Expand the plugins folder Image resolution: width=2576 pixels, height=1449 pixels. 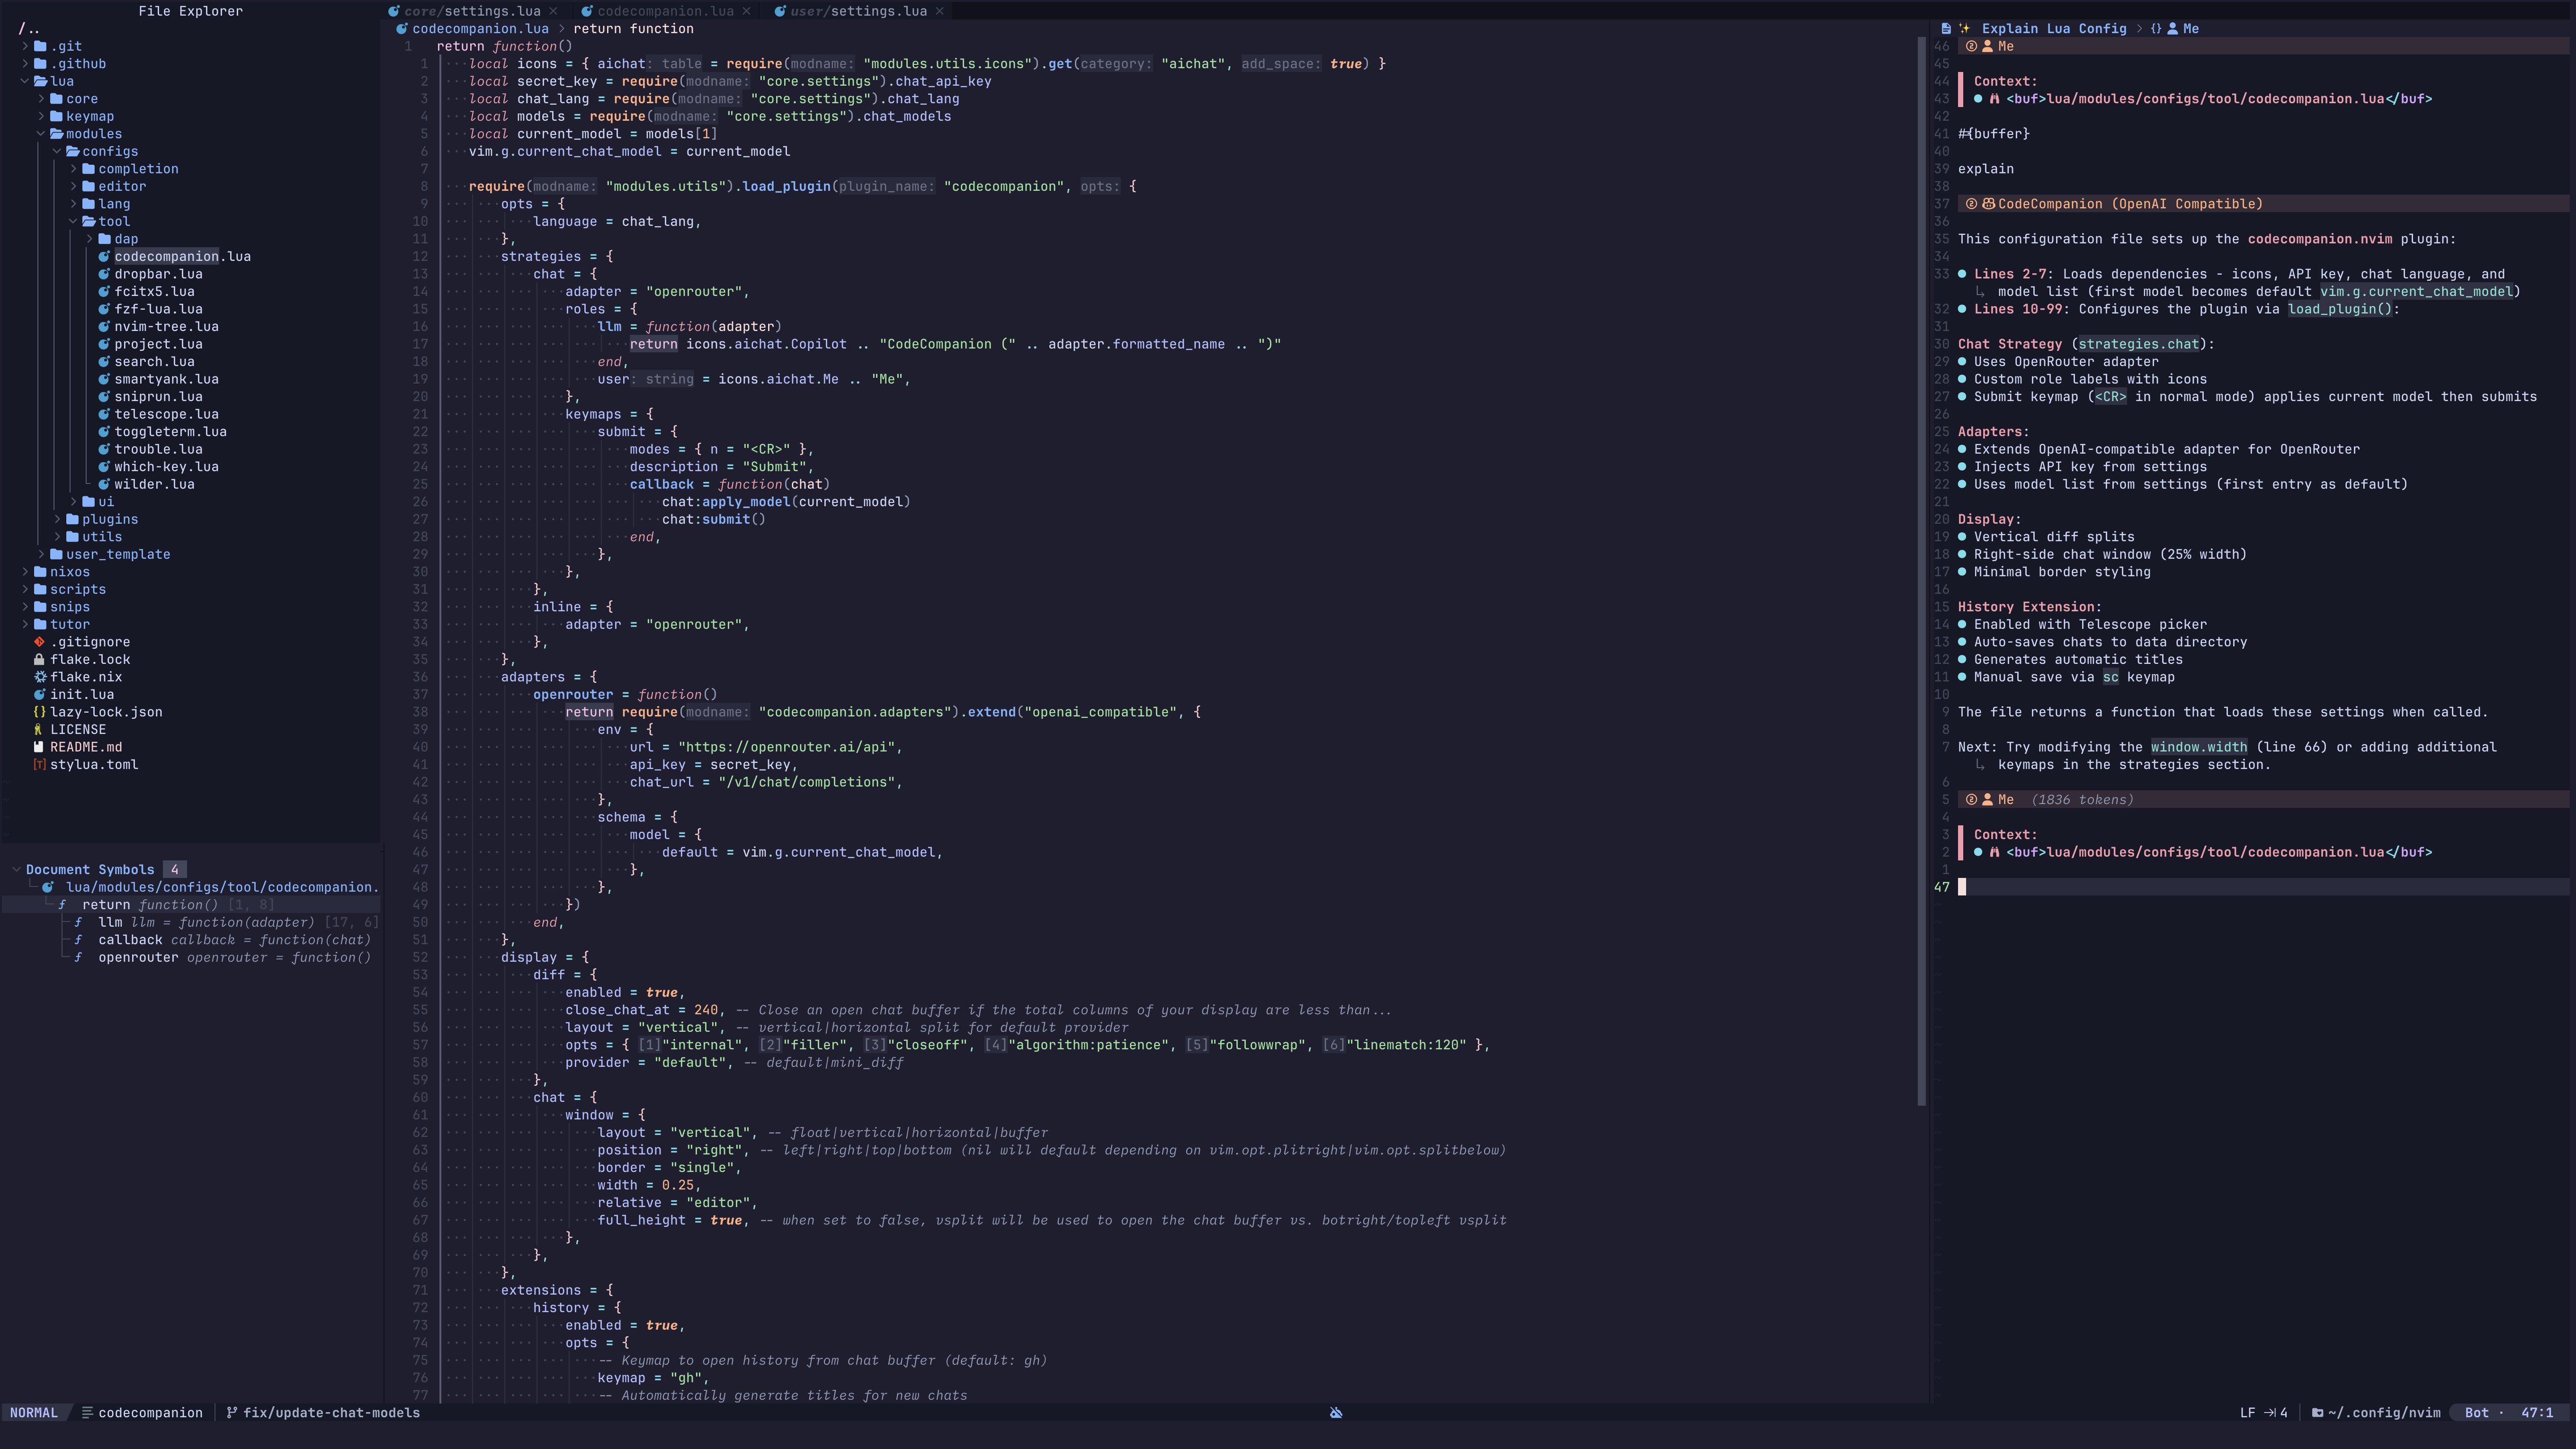(x=57, y=519)
